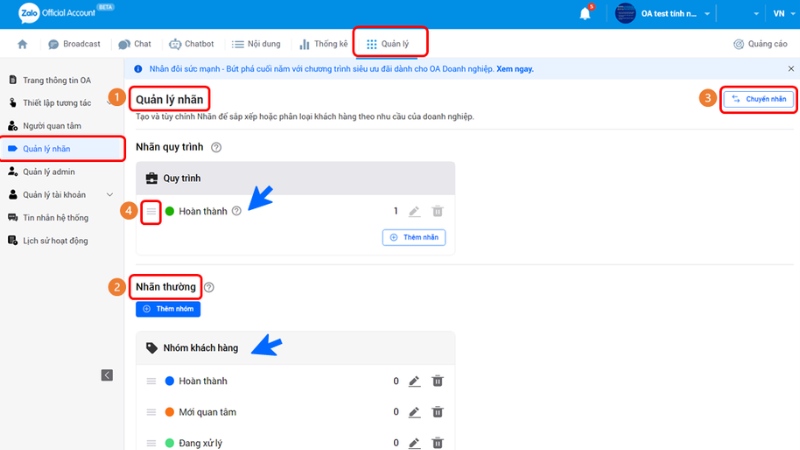The width and height of the screenshot is (800, 450).
Task: Delete the Mới quan tâm label
Action: click(x=437, y=412)
